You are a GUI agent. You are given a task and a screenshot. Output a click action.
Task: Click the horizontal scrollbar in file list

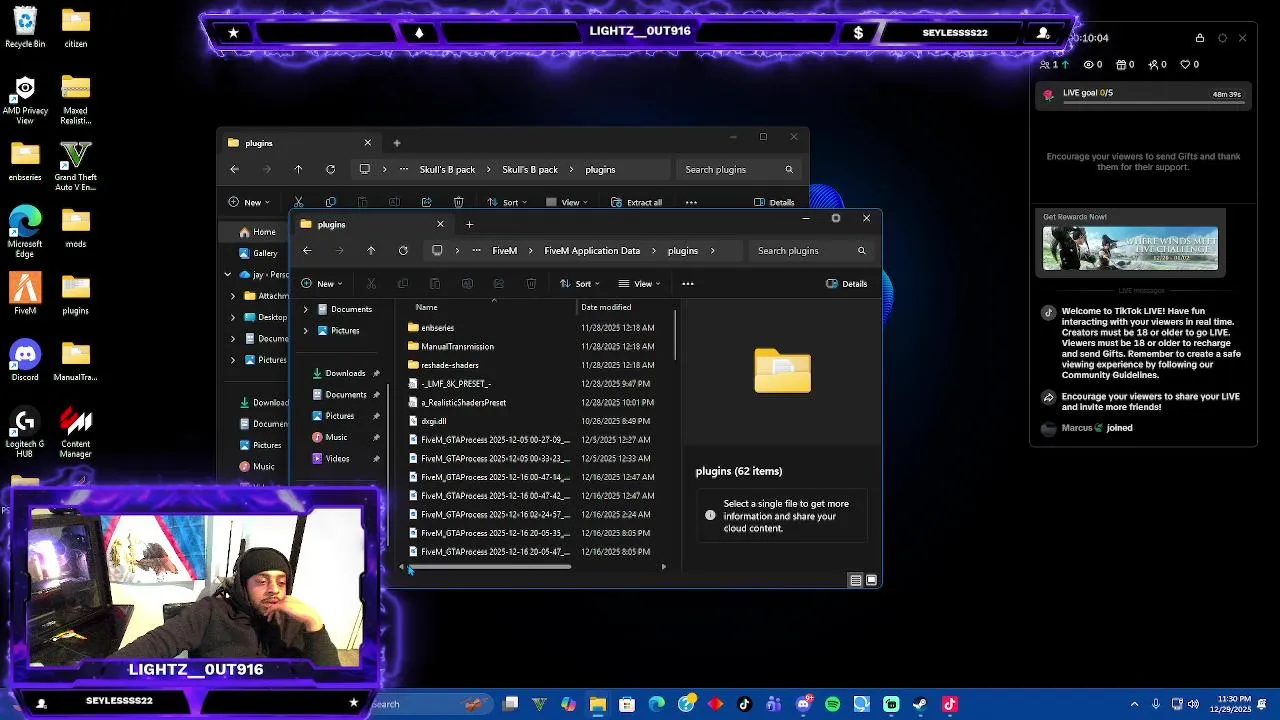click(490, 568)
